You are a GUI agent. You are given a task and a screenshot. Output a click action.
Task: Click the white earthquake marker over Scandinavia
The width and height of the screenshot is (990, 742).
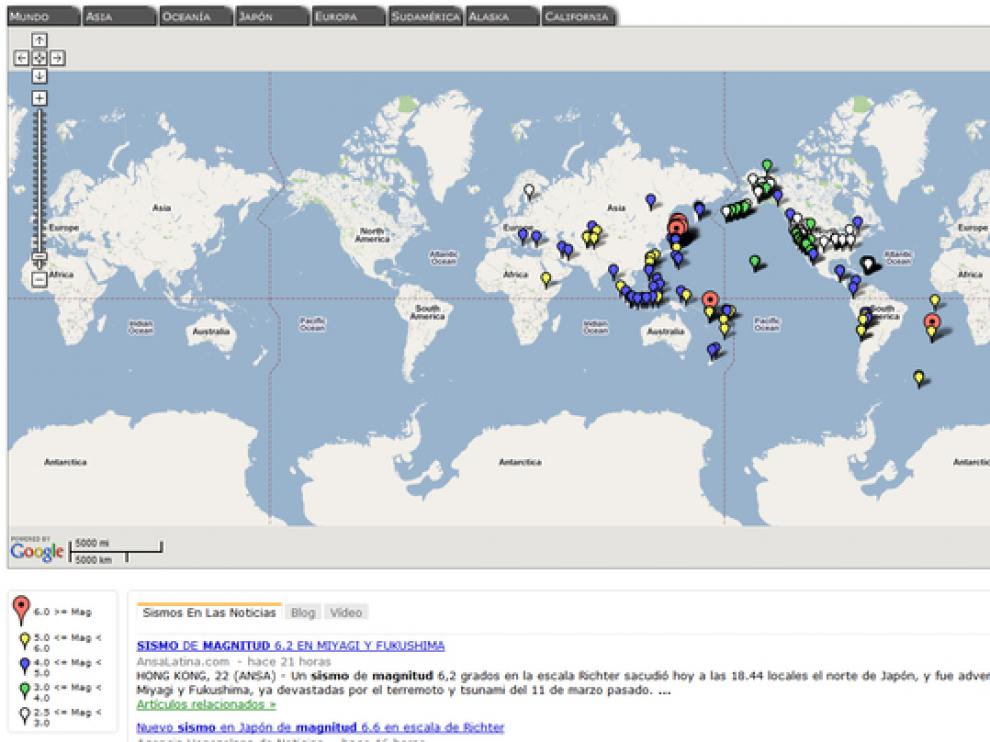pos(529,191)
